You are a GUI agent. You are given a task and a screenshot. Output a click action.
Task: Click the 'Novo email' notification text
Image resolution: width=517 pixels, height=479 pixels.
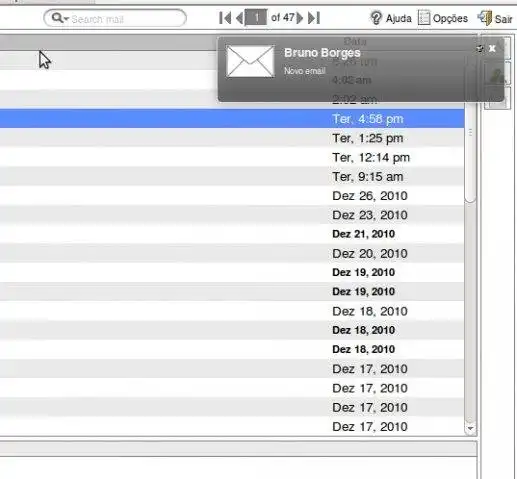[305, 71]
